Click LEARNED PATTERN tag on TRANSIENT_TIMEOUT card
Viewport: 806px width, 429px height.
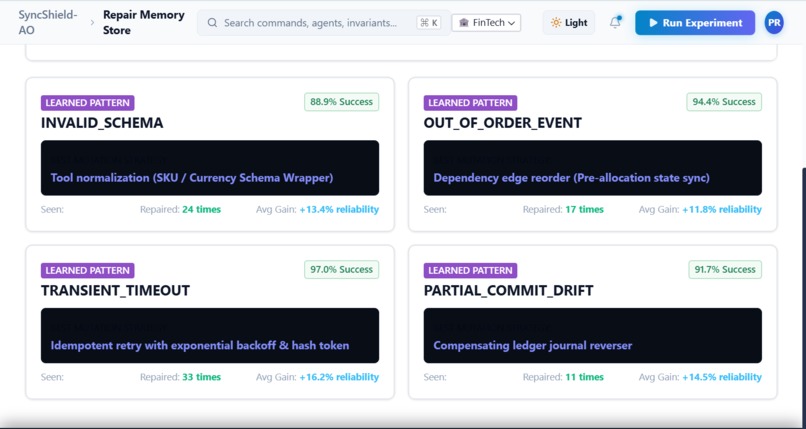click(x=87, y=270)
